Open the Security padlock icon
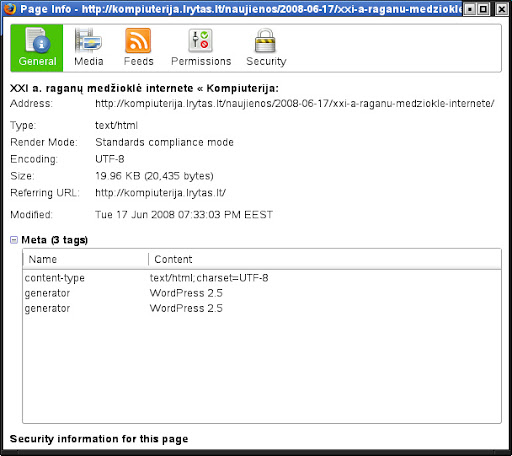 click(265, 41)
